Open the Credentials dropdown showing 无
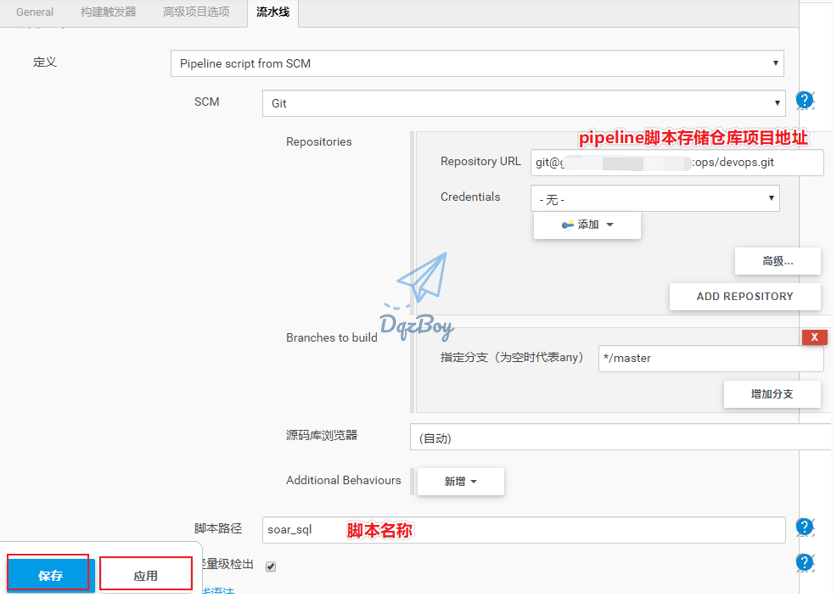Screen dimensions: 834x594 pyautogui.click(x=655, y=199)
